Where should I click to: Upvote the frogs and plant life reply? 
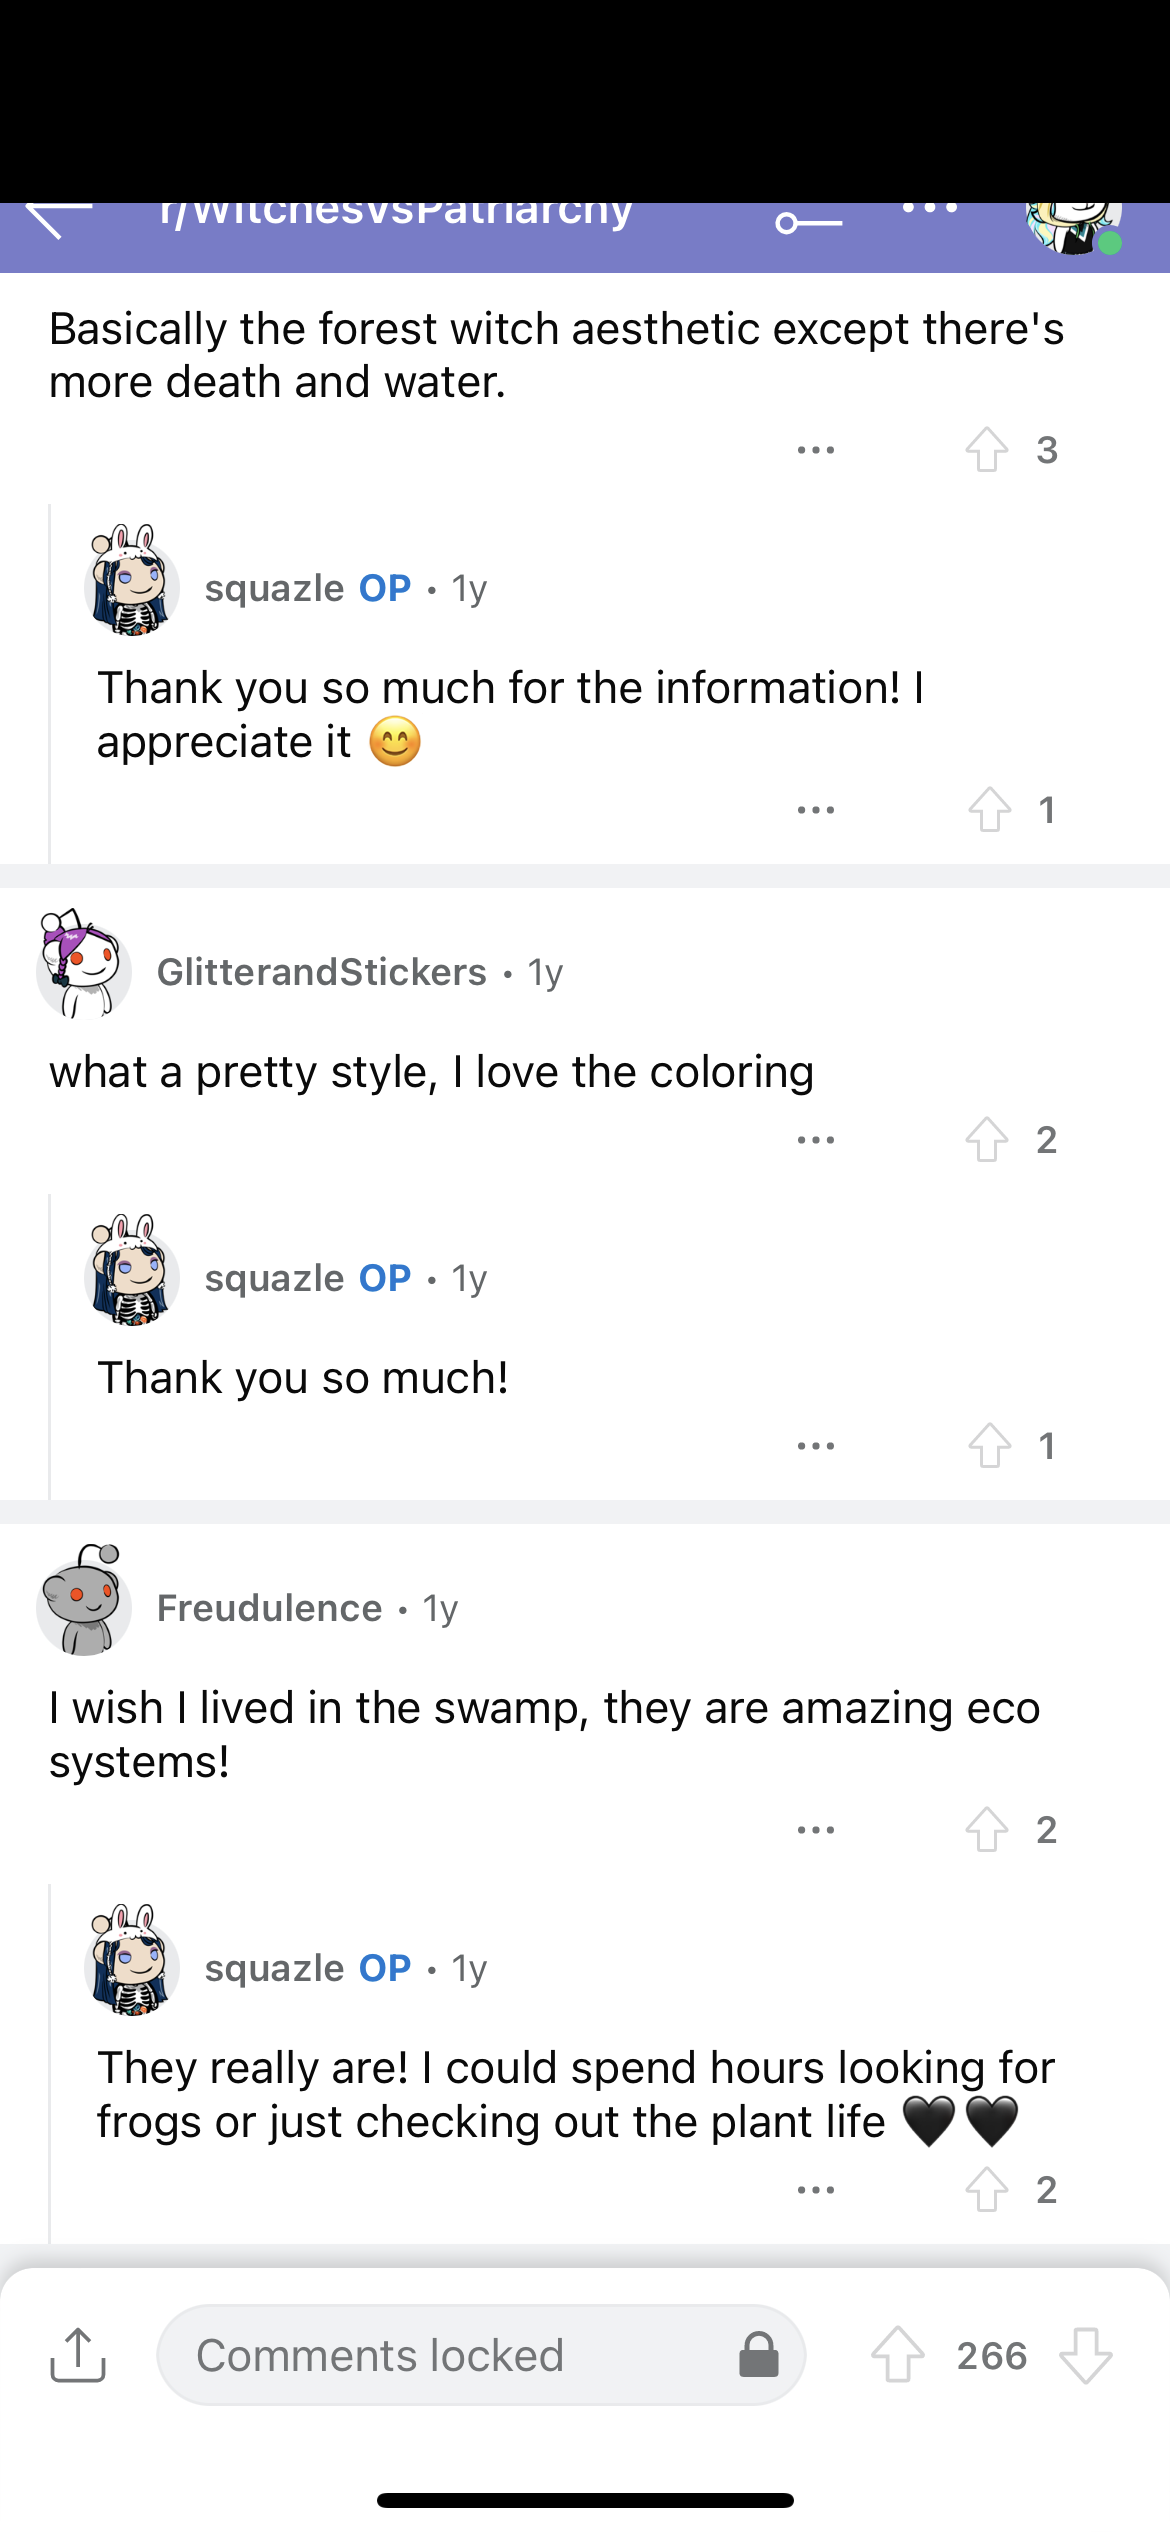pos(987,2189)
